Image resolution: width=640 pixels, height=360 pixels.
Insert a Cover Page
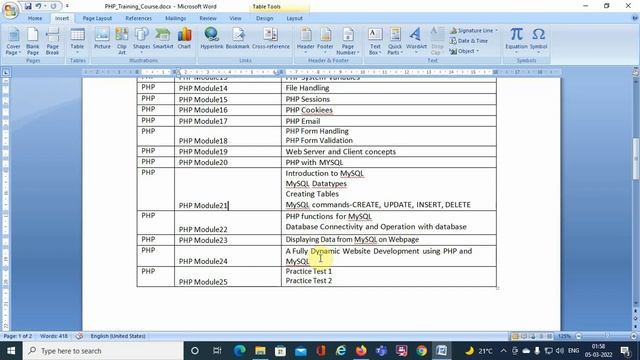pyautogui.click(x=13, y=41)
